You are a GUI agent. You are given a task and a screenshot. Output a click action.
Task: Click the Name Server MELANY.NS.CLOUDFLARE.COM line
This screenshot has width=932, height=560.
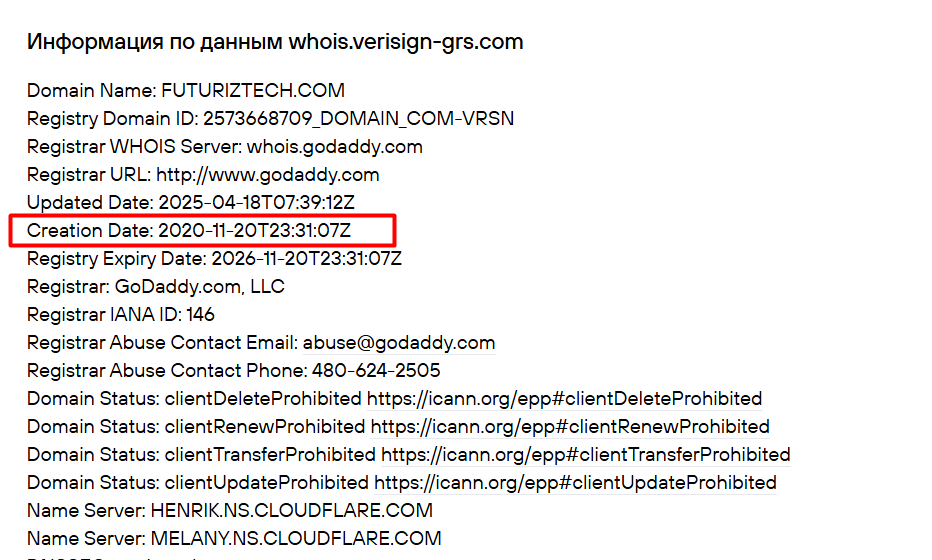click(234, 539)
